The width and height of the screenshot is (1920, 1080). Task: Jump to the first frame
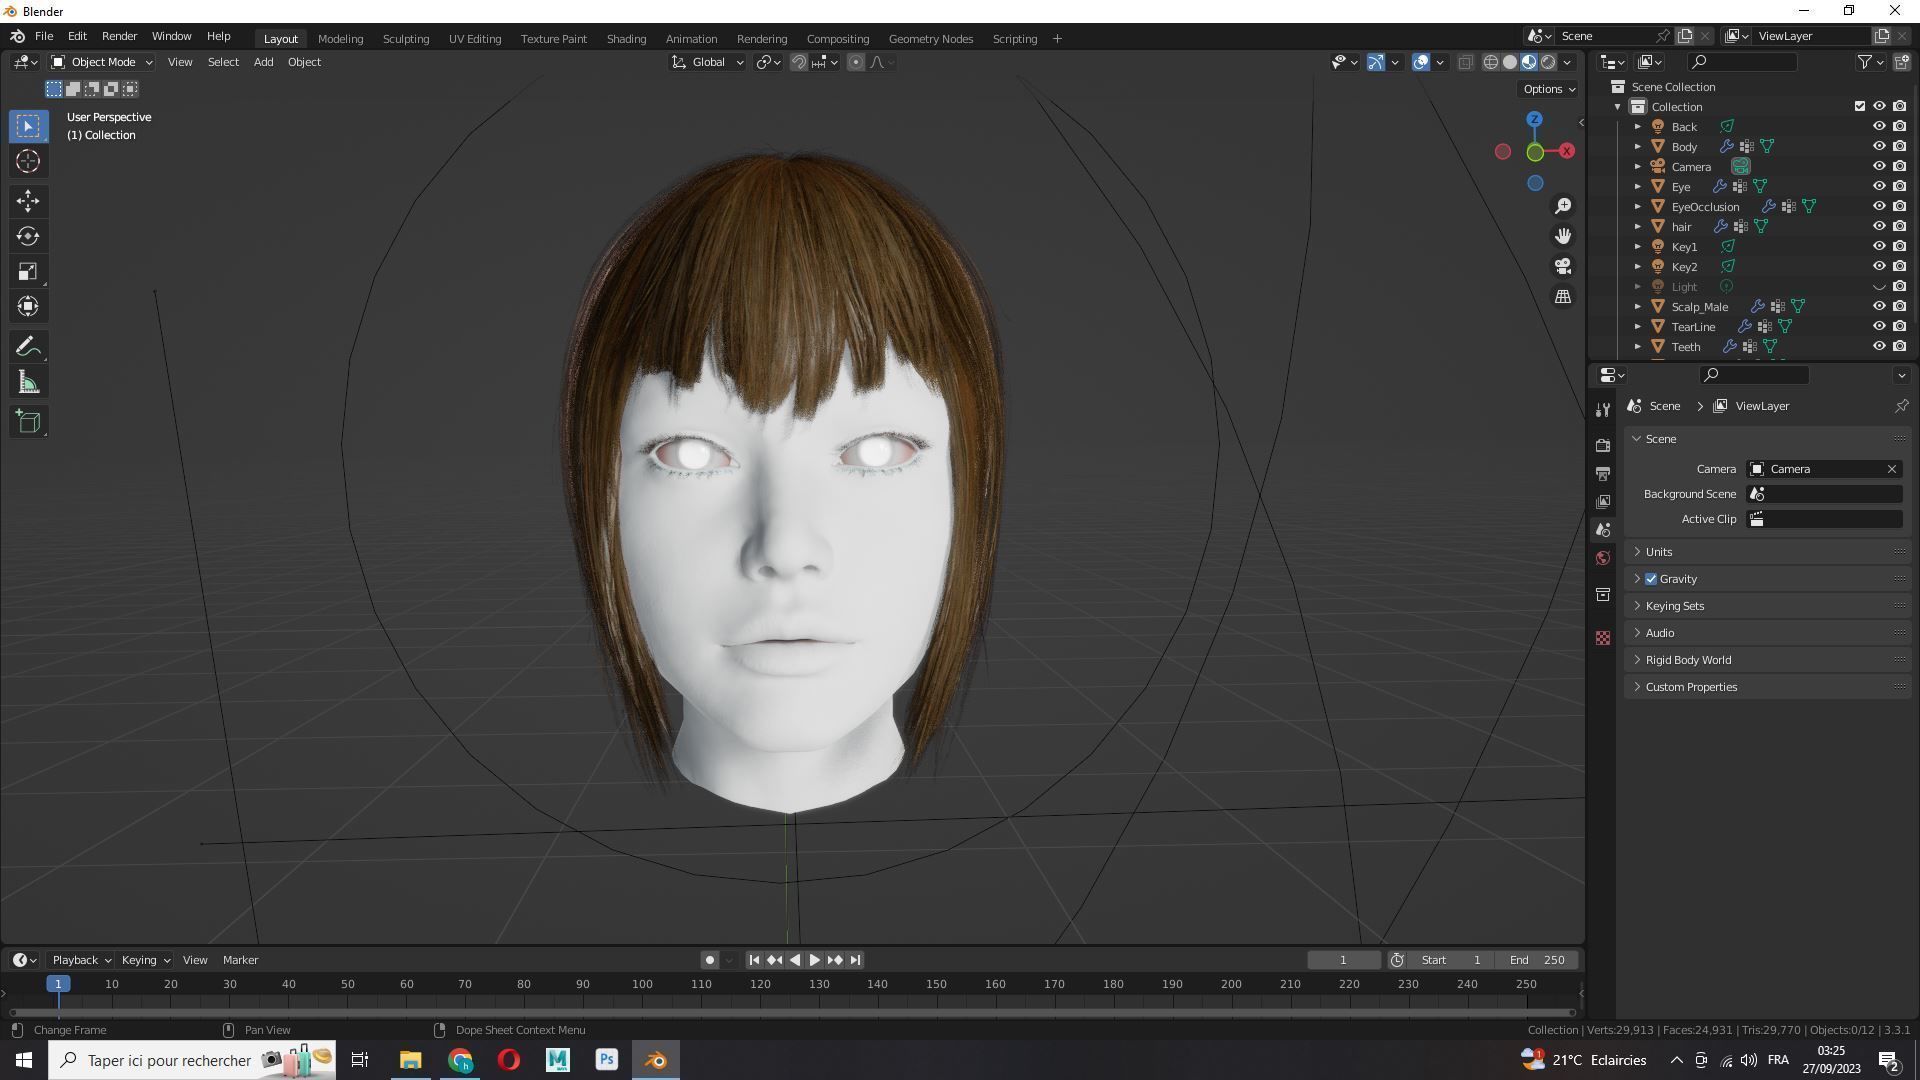[754, 960]
